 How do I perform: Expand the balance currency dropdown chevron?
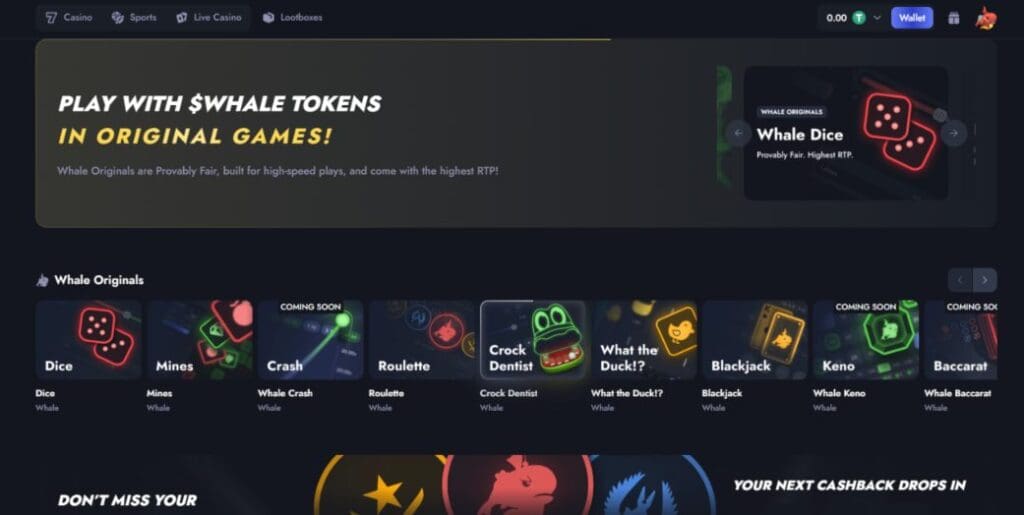(877, 18)
